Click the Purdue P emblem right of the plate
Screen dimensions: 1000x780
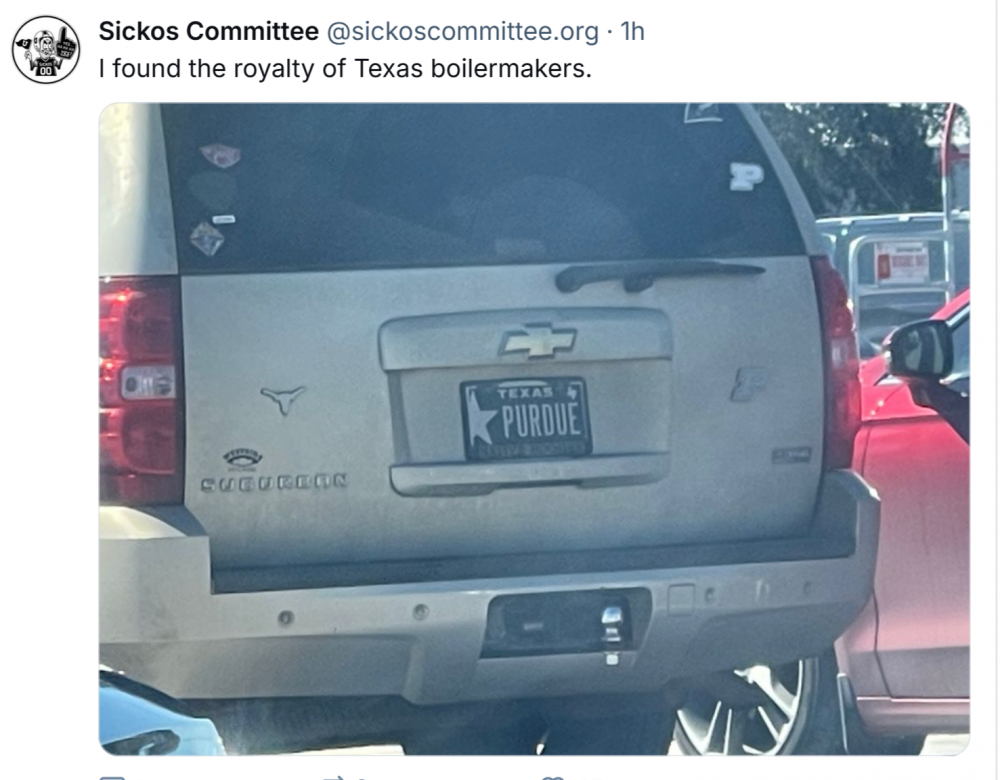point(749,384)
